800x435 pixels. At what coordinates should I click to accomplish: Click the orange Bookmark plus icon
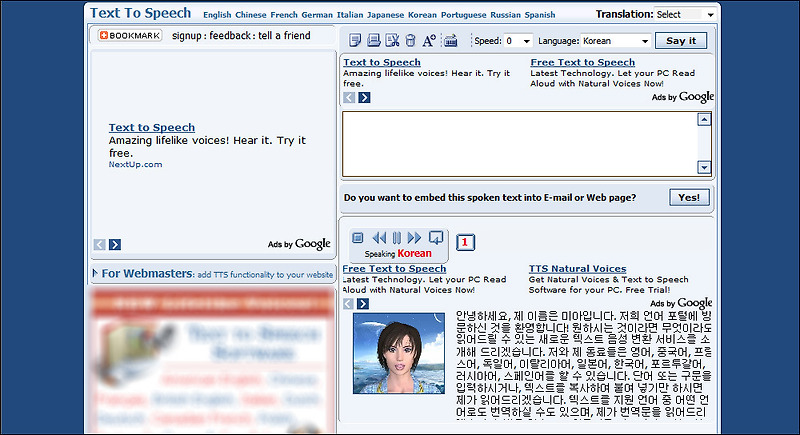click(x=104, y=35)
